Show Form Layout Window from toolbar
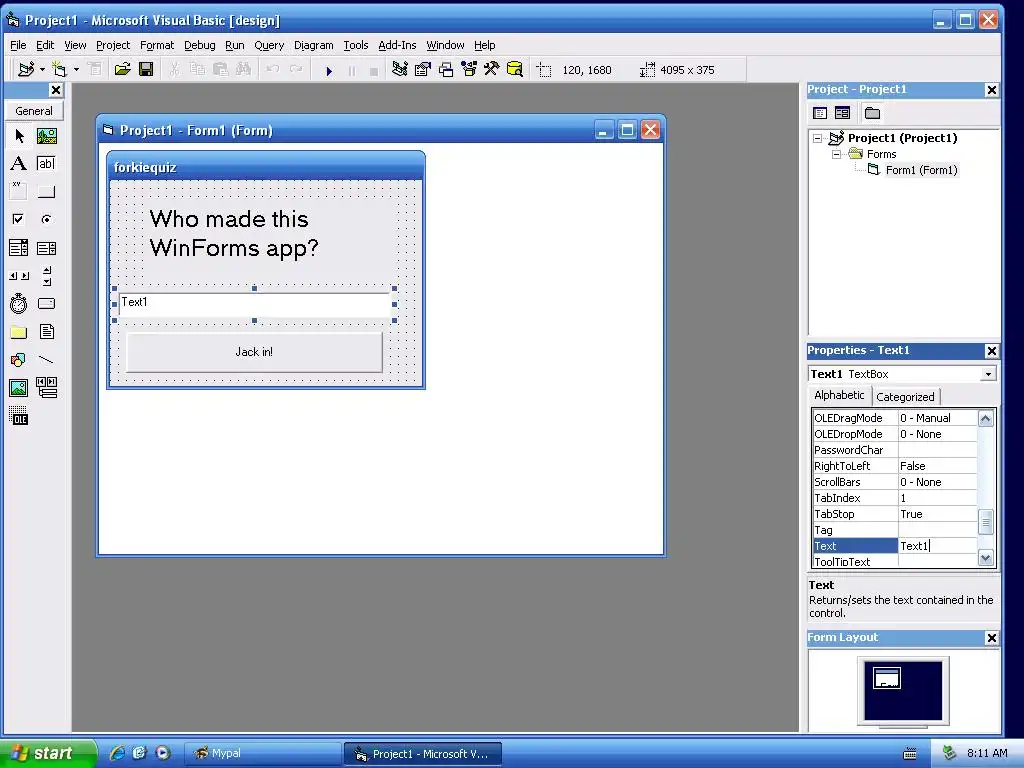 [446, 69]
